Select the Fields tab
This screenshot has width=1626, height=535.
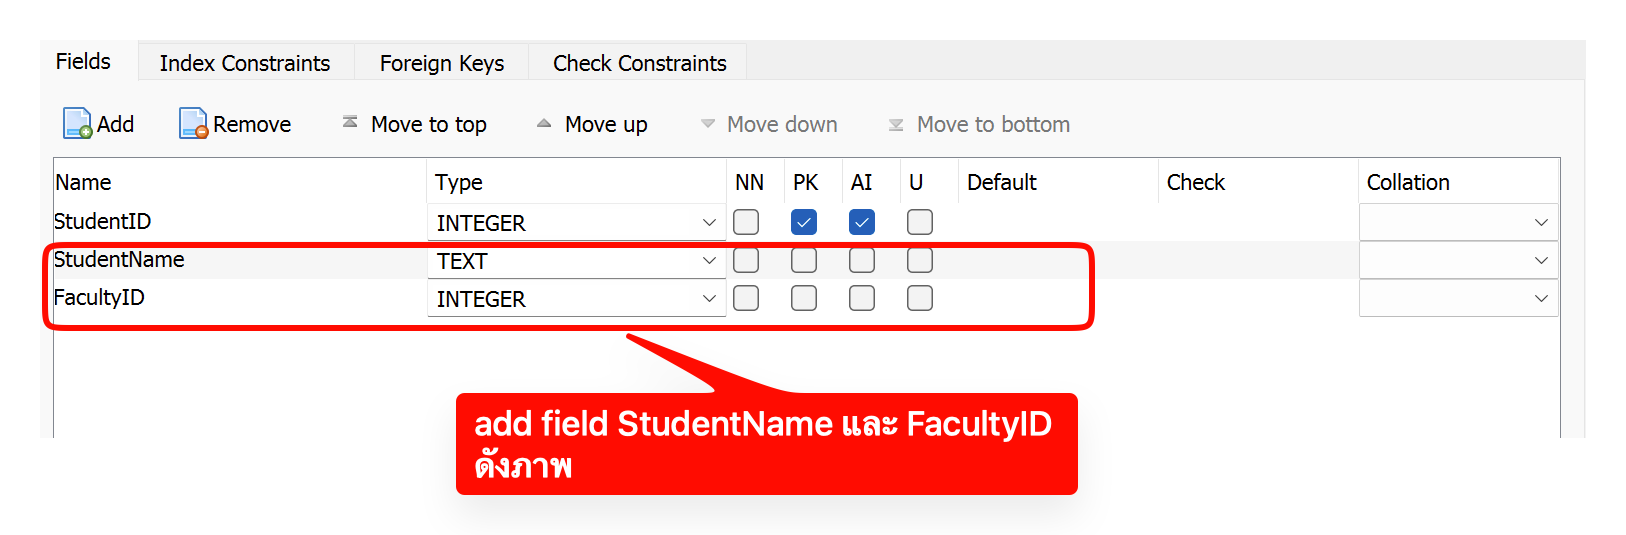83,62
